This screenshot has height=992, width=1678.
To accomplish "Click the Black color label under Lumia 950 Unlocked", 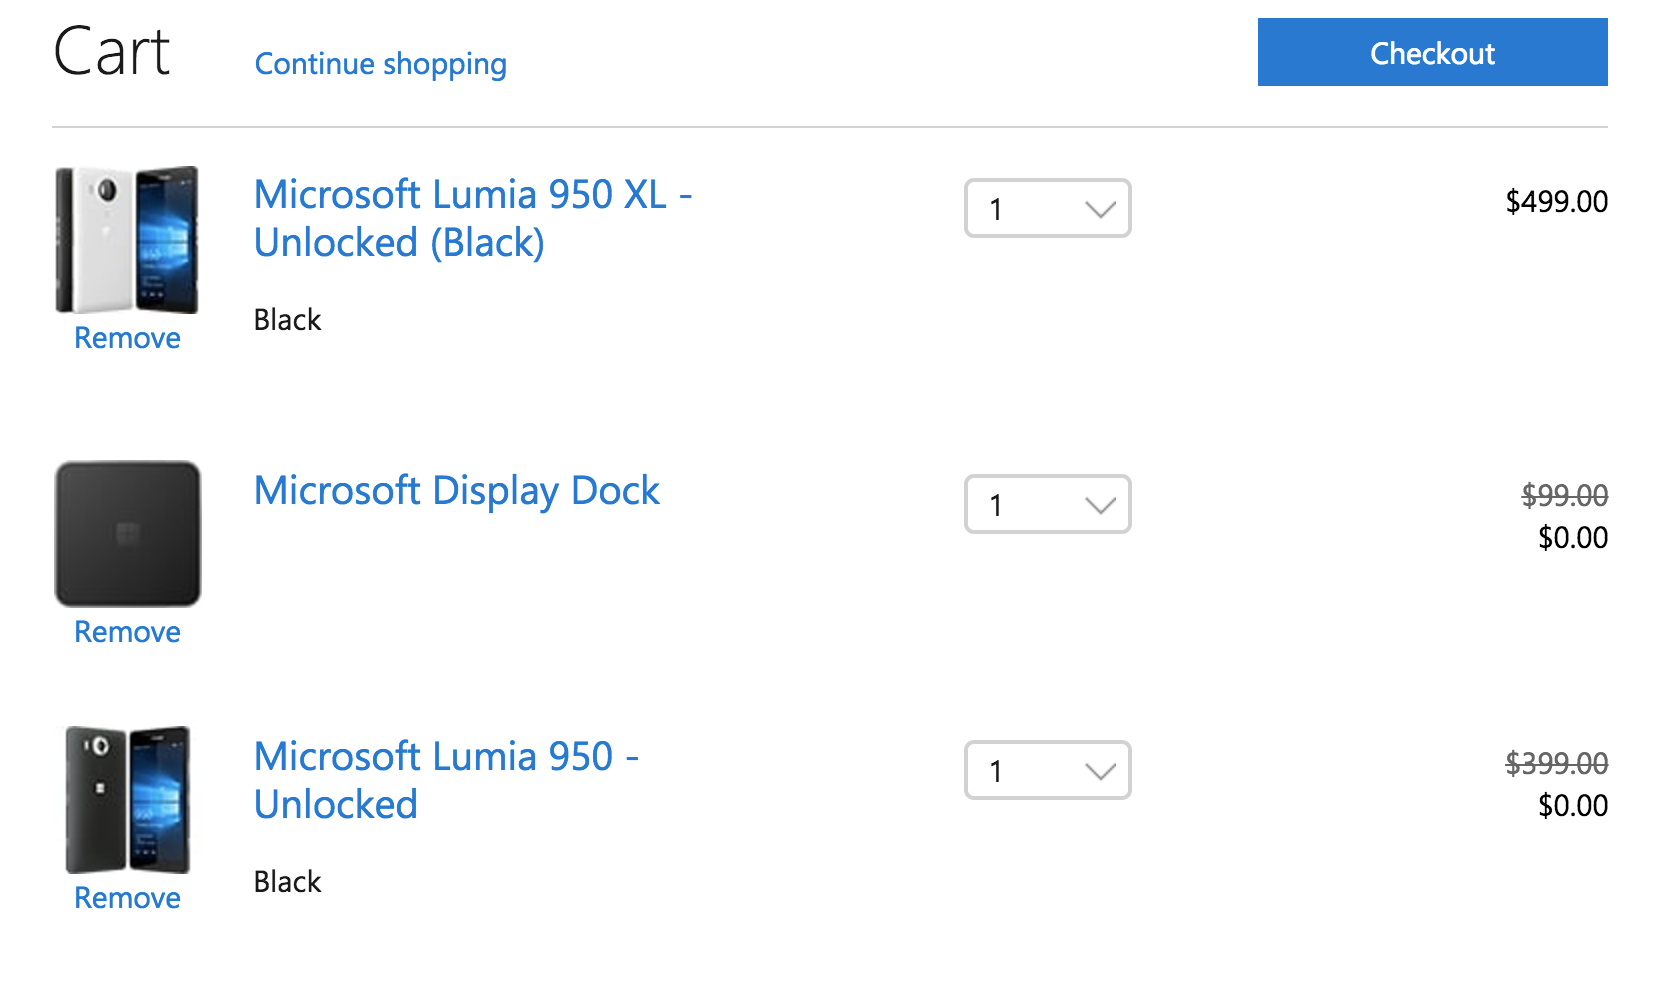I will pyautogui.click(x=288, y=882).
